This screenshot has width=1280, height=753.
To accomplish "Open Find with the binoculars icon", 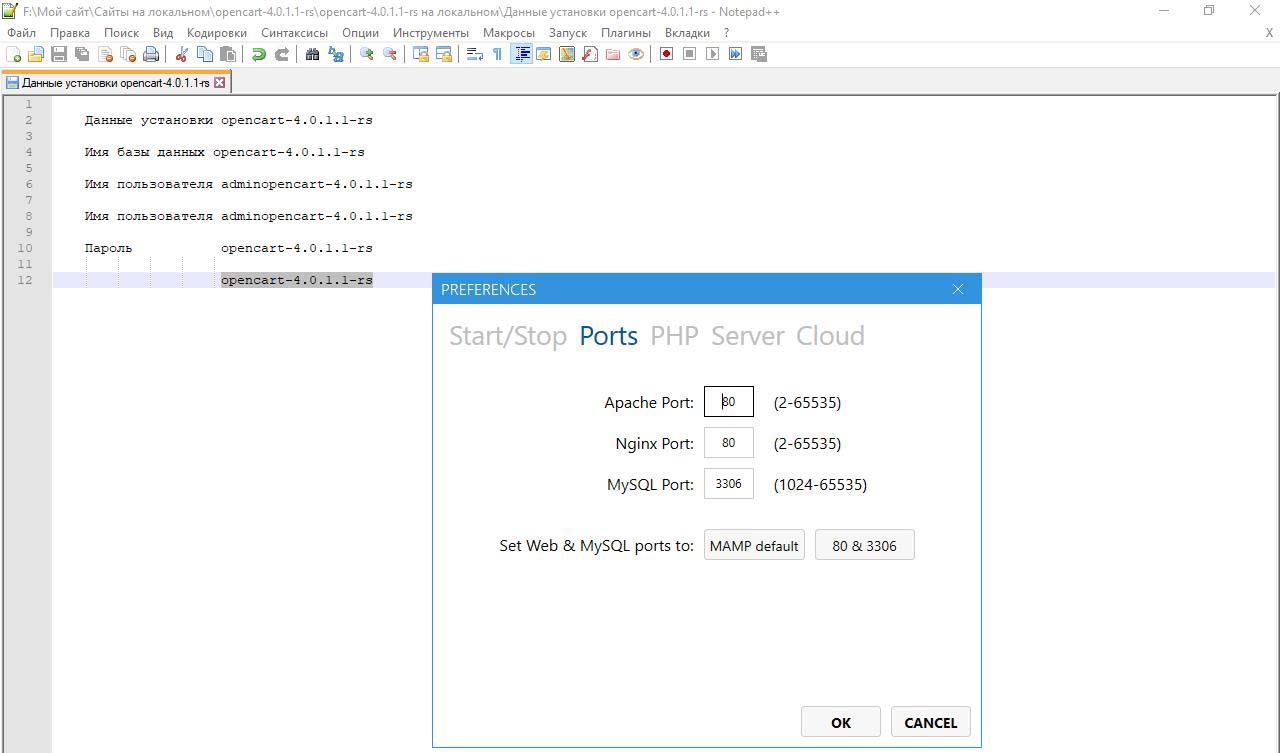I will [312, 54].
